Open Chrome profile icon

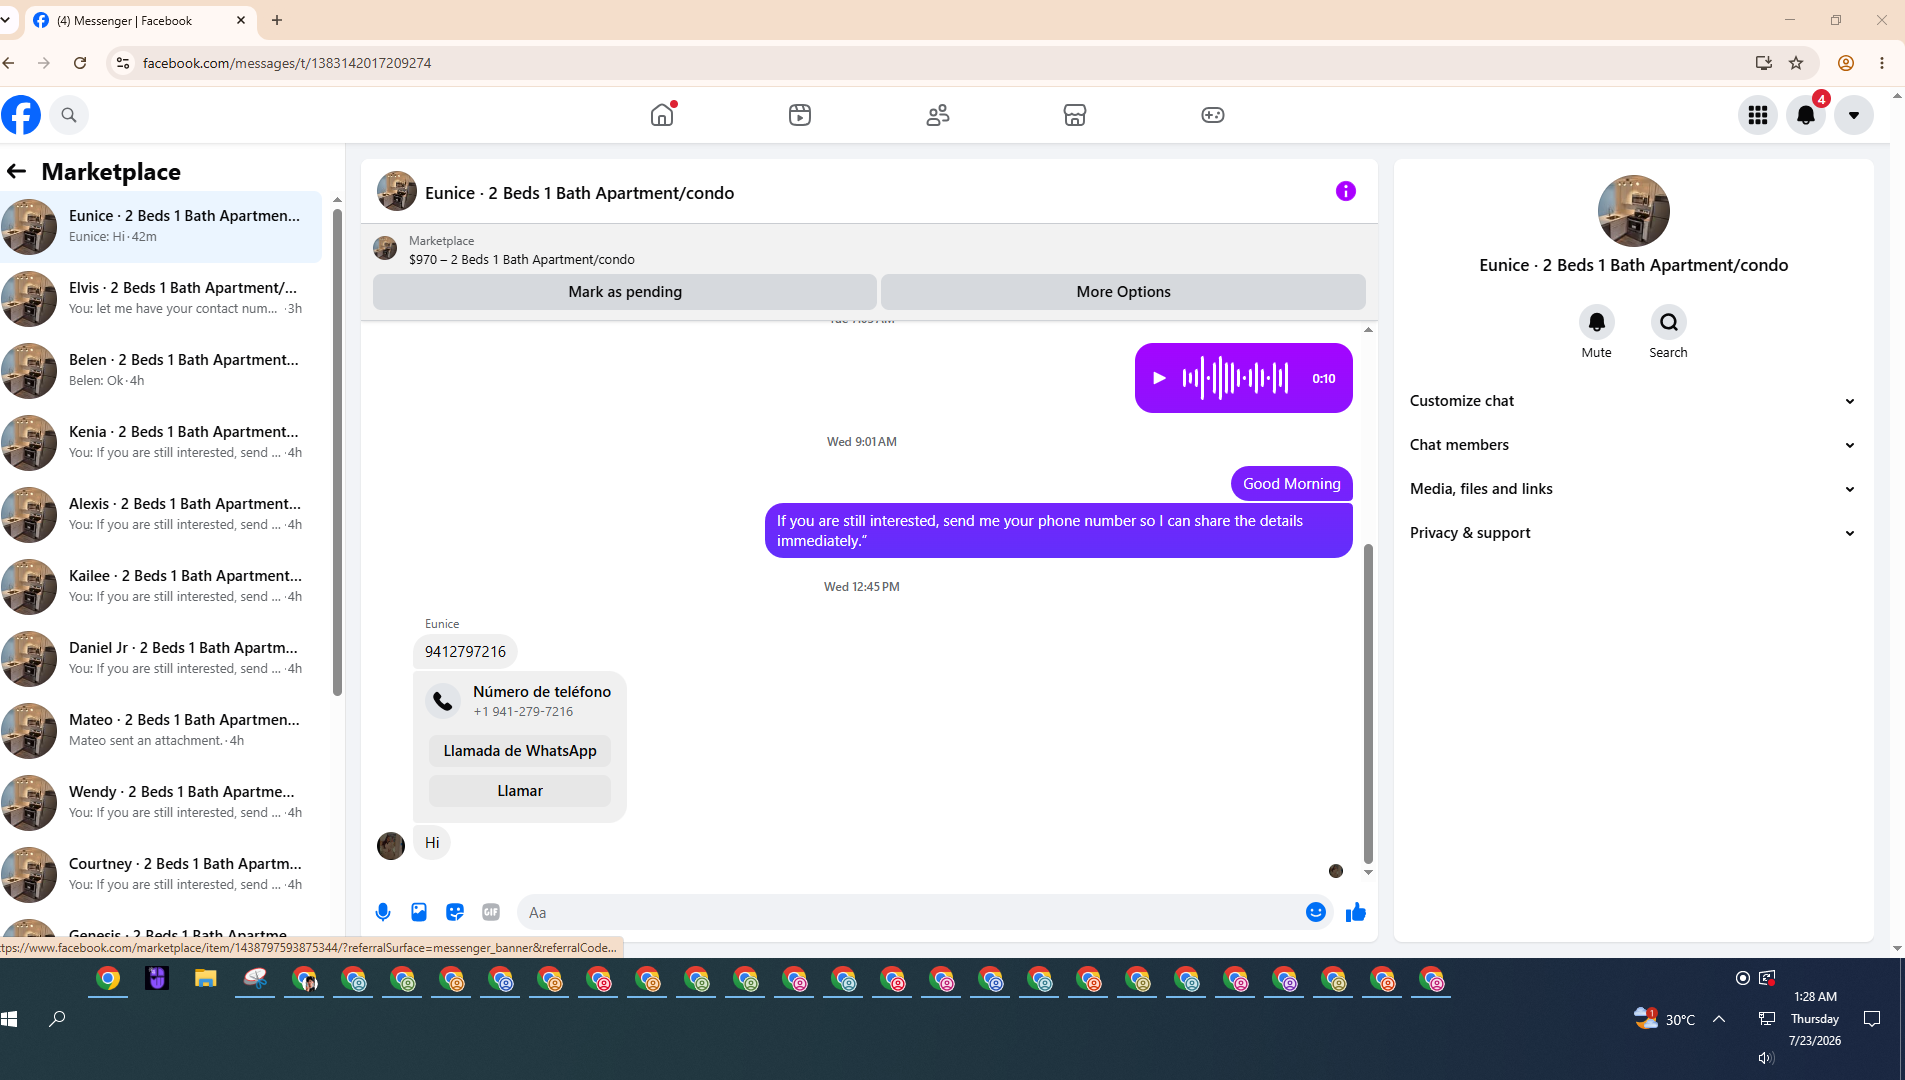(1846, 63)
